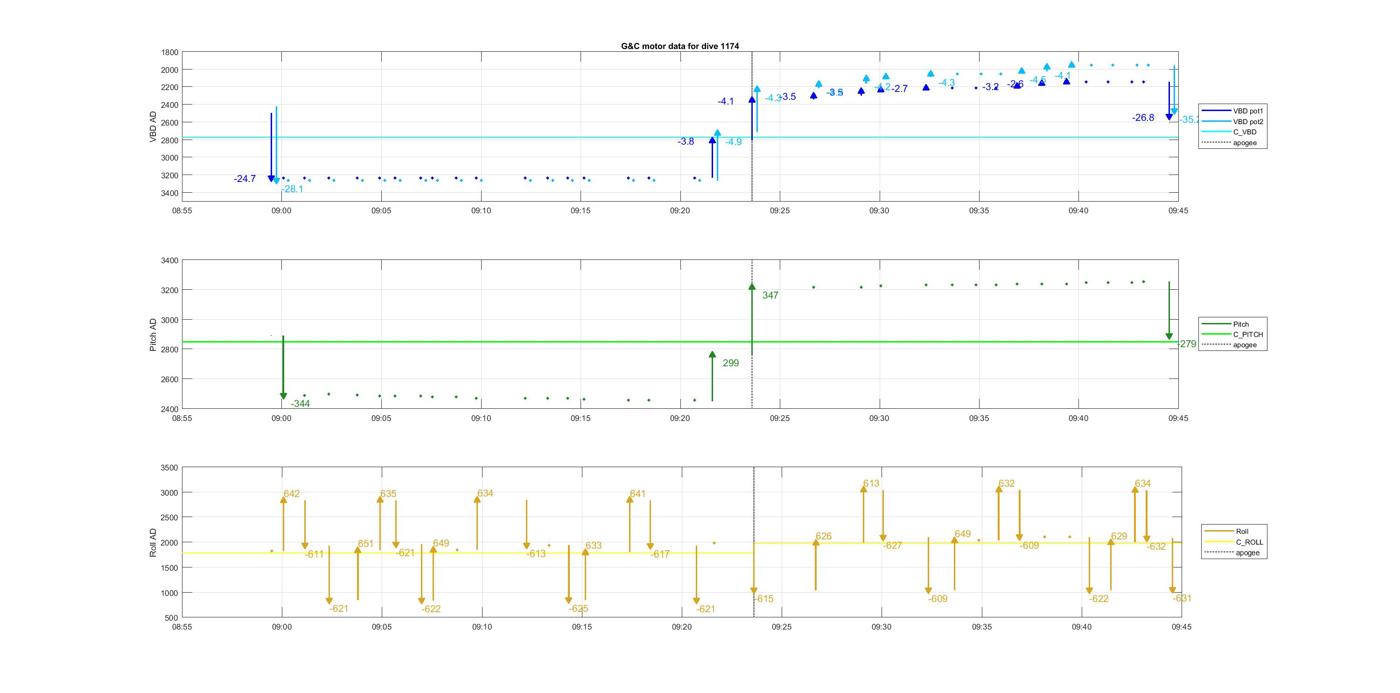Click the "633" roll data label
Viewport: 1400px width, 693px height.
[594, 546]
